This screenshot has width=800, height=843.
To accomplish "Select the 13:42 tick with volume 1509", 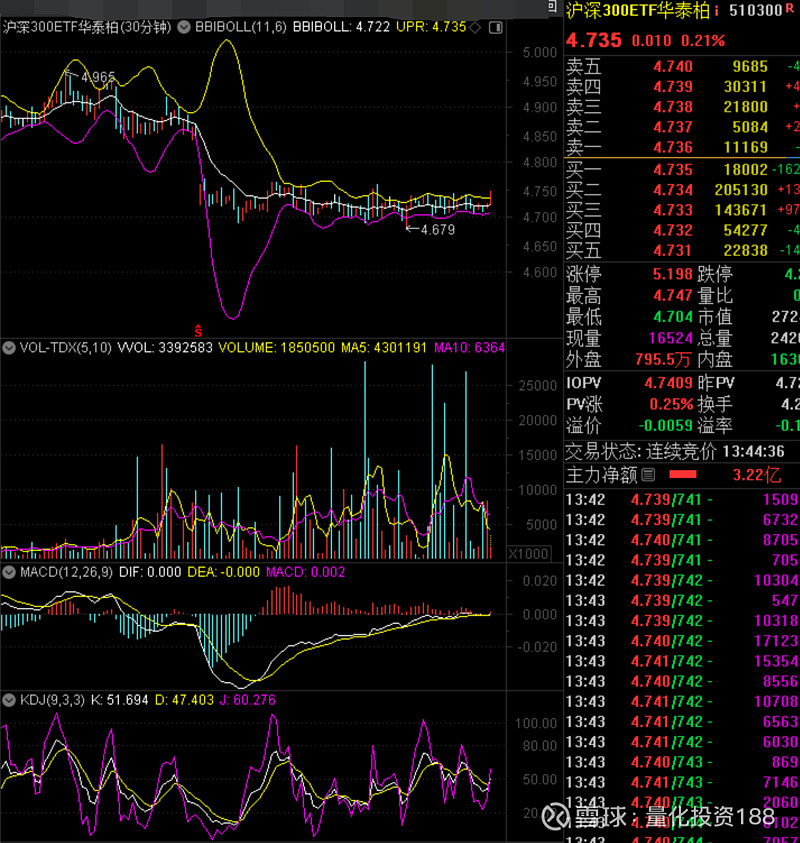I will [x=682, y=500].
